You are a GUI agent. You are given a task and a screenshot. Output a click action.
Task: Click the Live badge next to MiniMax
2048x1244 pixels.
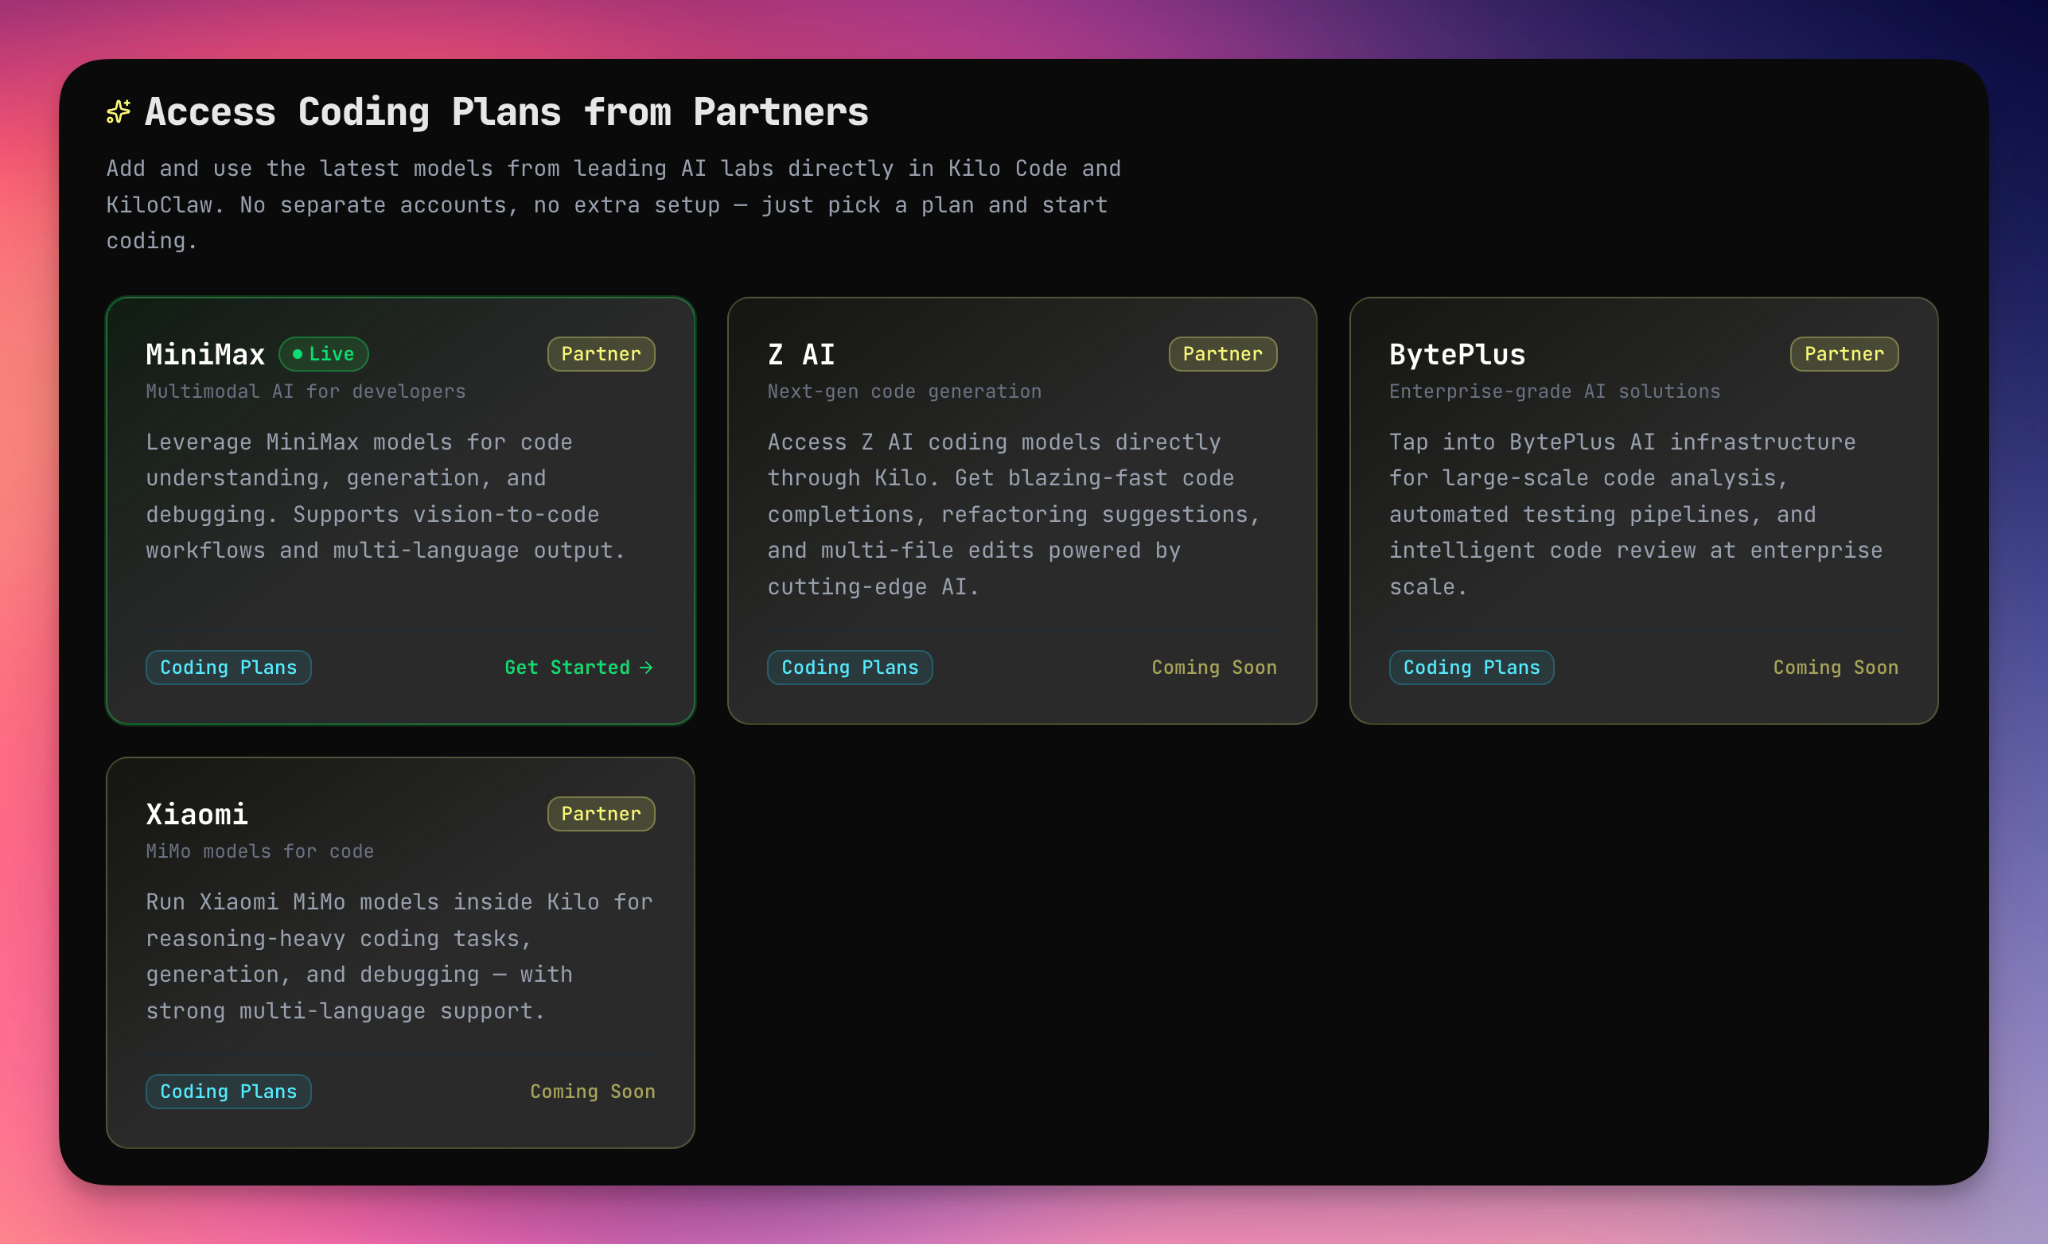(x=323, y=354)
